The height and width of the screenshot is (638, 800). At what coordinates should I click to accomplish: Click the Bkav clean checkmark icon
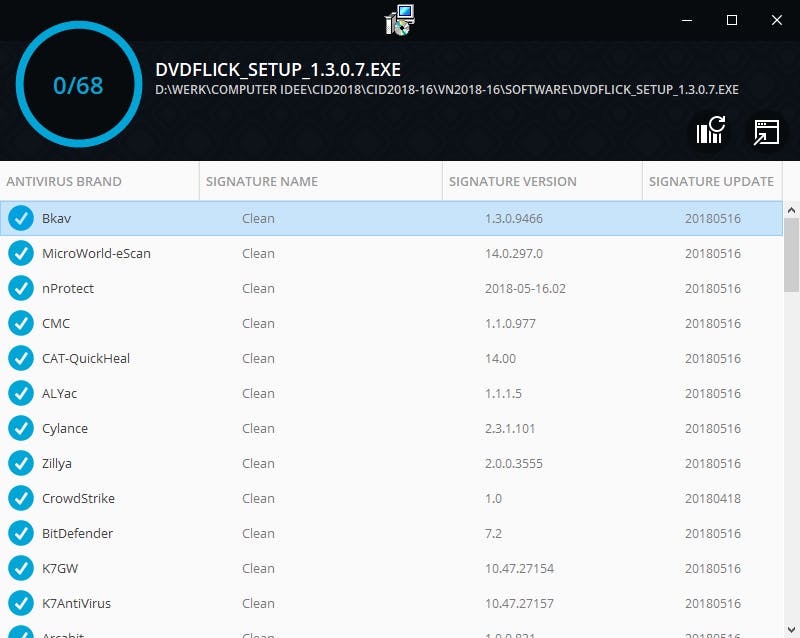(21, 218)
